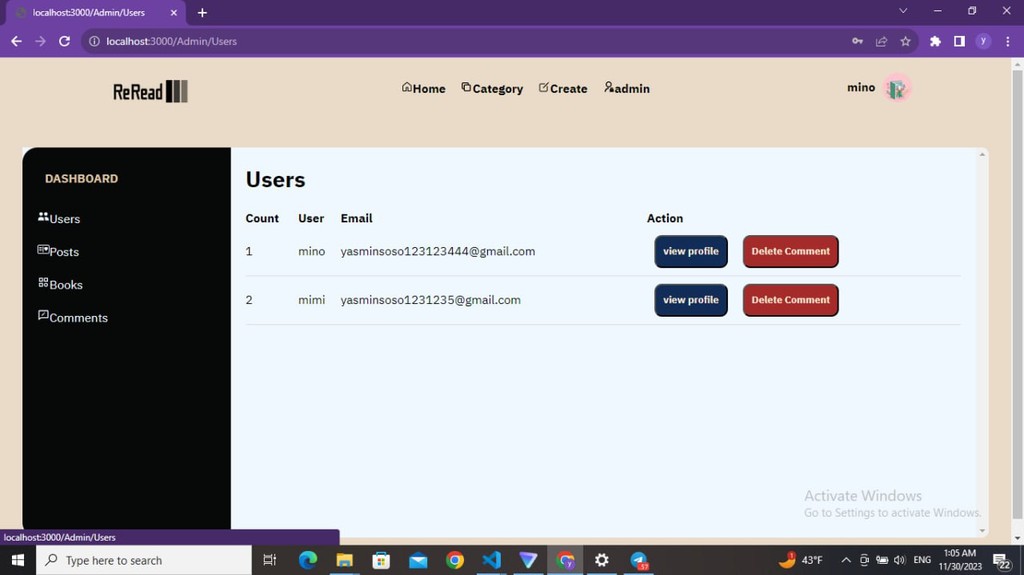The image size is (1024, 575).
Task: Open notification center icon
Action: click(1002, 561)
